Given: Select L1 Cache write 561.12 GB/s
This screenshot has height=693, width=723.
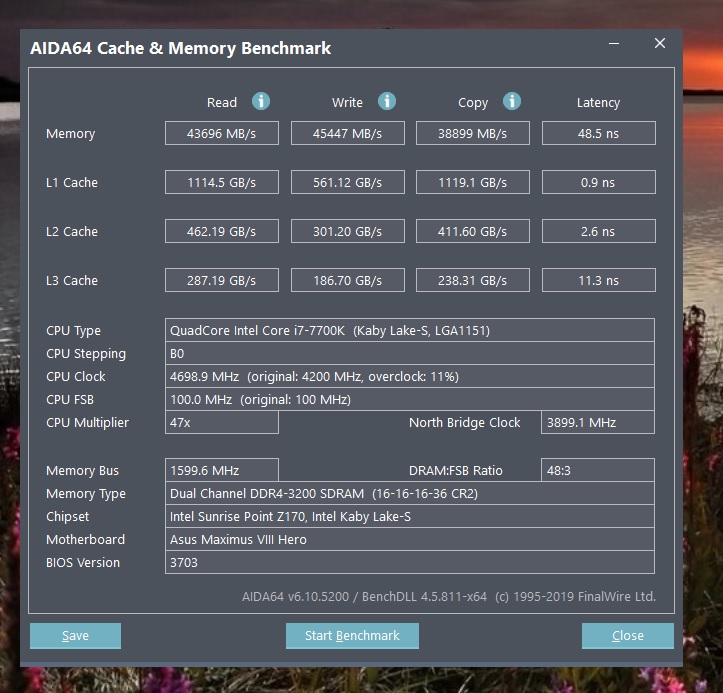Looking at the screenshot, I should 348,182.
